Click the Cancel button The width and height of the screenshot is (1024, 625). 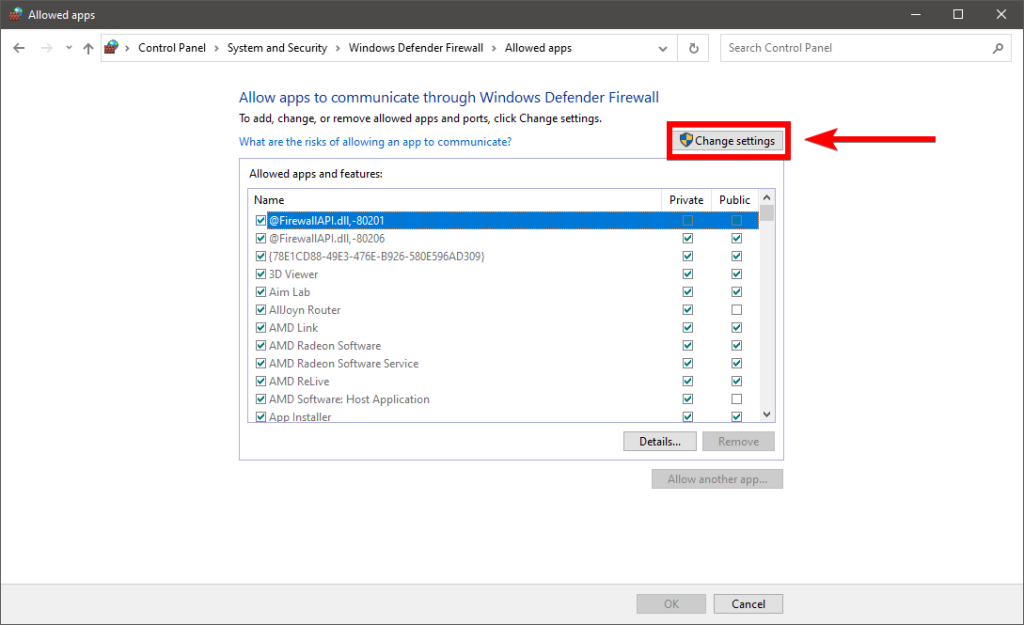pyautogui.click(x=748, y=604)
